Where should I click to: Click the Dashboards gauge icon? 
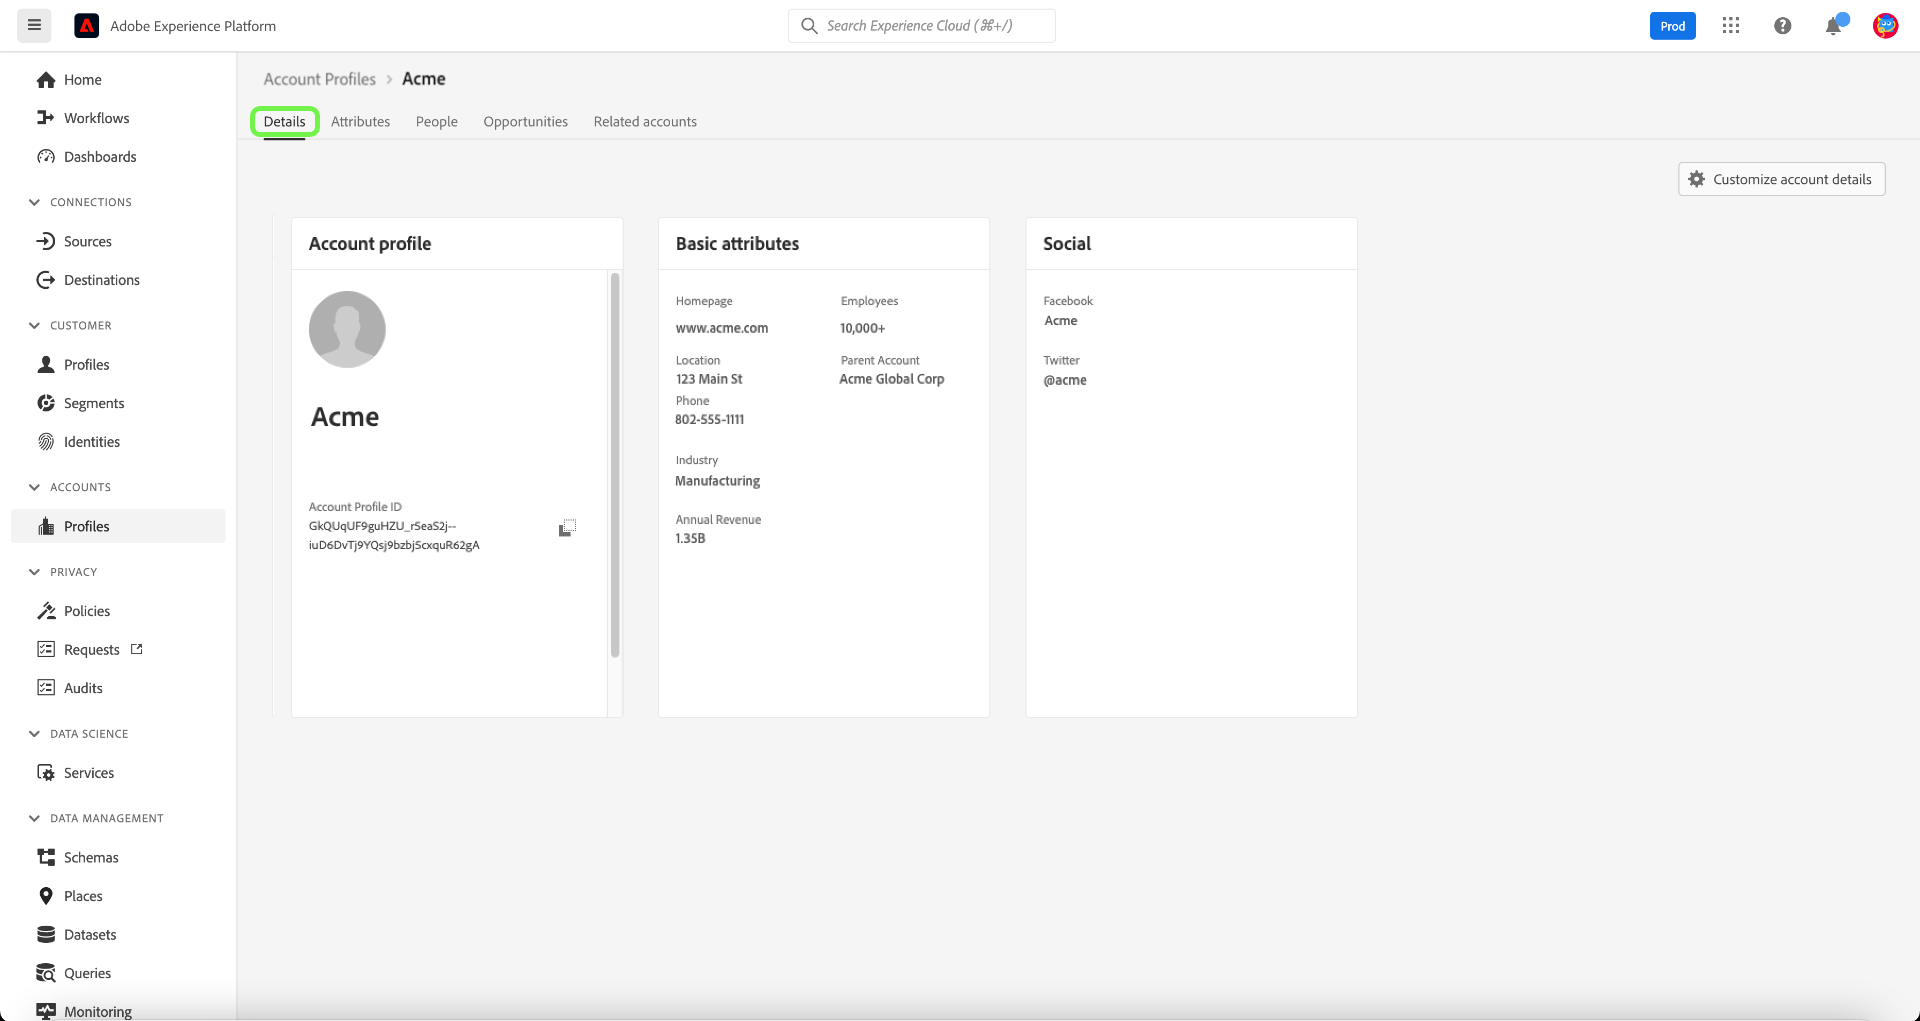click(46, 157)
